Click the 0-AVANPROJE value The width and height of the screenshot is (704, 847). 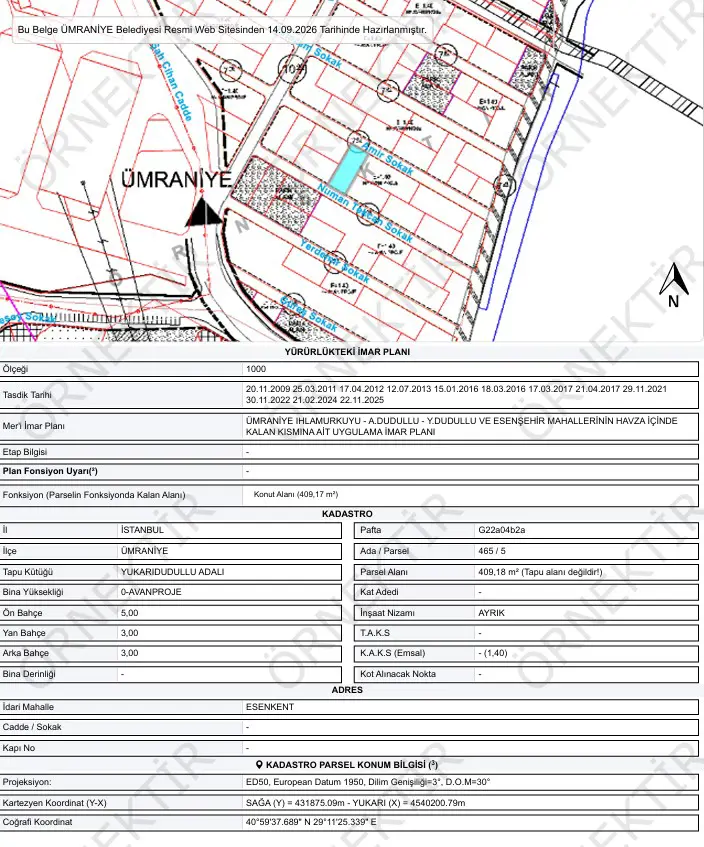tap(151, 591)
